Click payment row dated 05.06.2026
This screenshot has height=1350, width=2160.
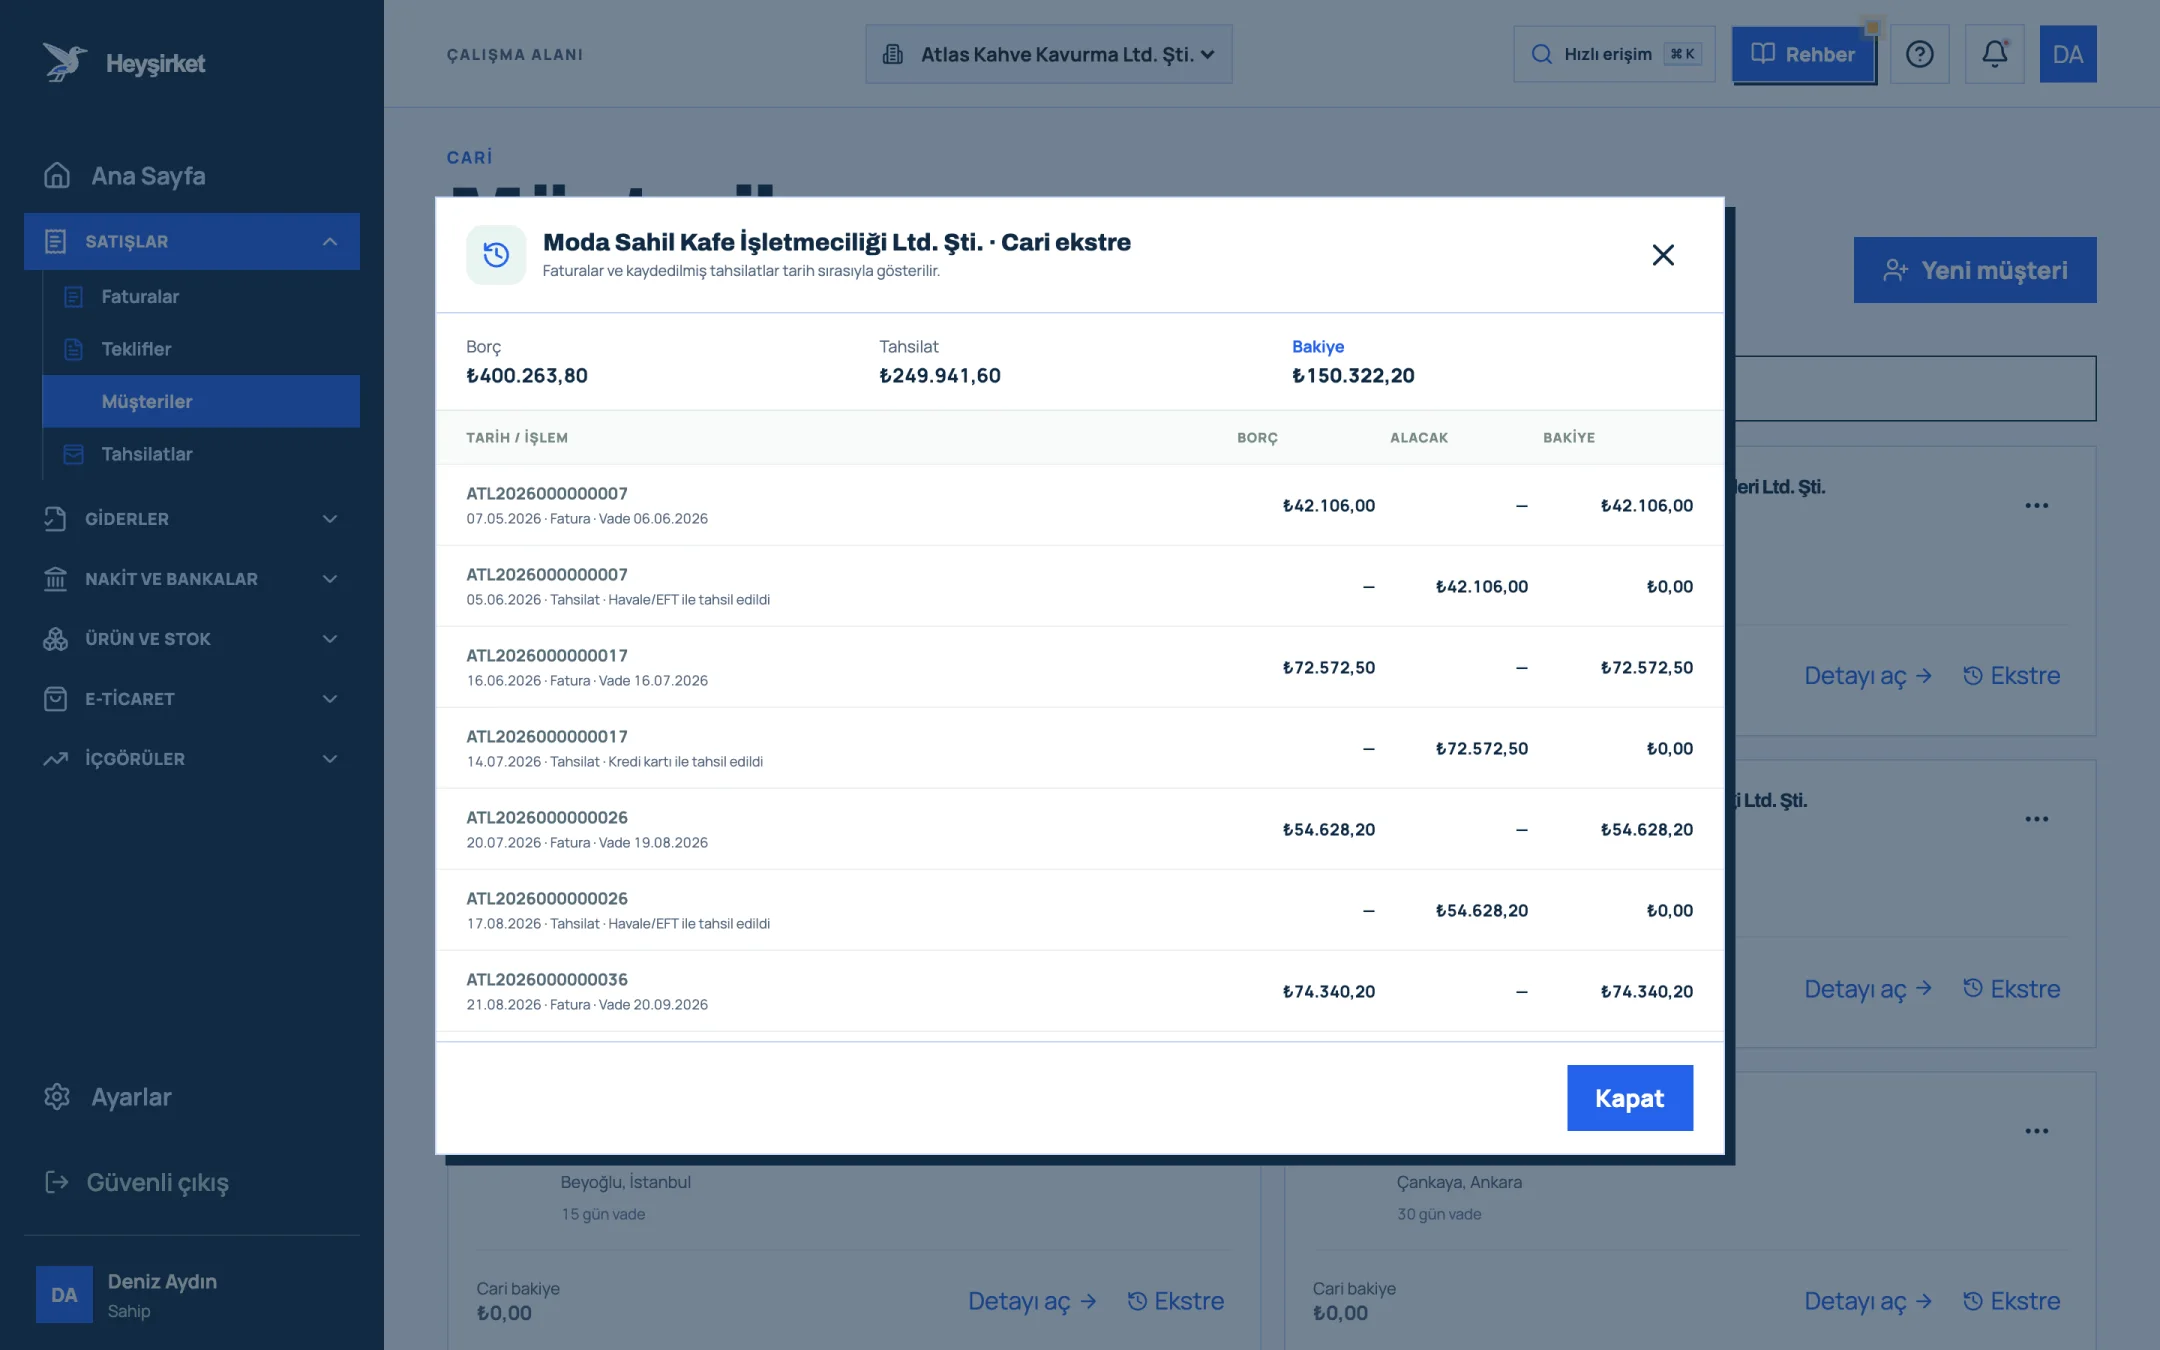(1079, 586)
